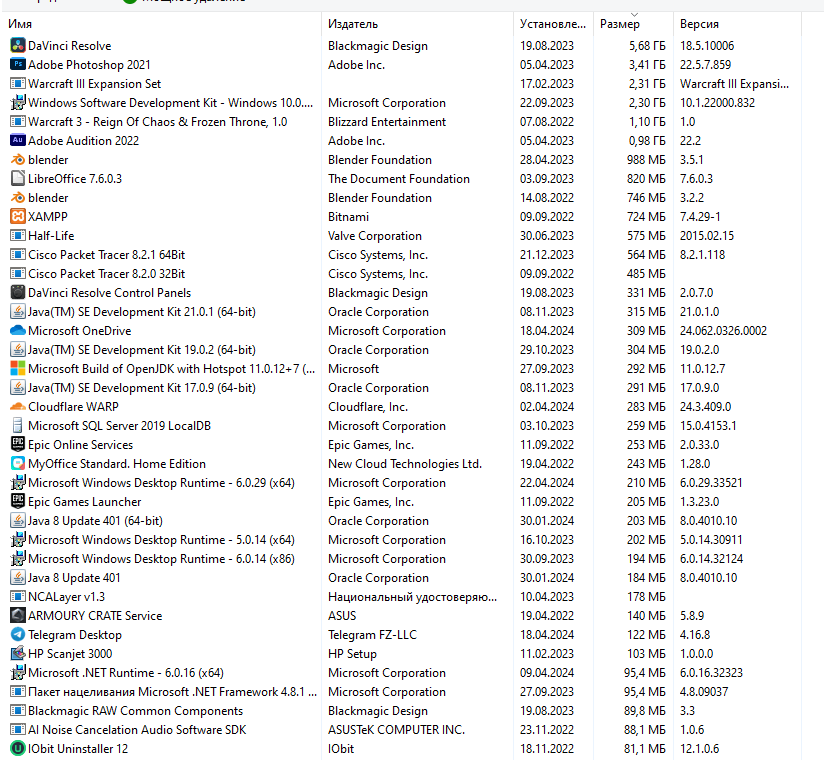824x760 pixels.
Task: Click the MyOffice Standard icon
Action: [x=18, y=464]
